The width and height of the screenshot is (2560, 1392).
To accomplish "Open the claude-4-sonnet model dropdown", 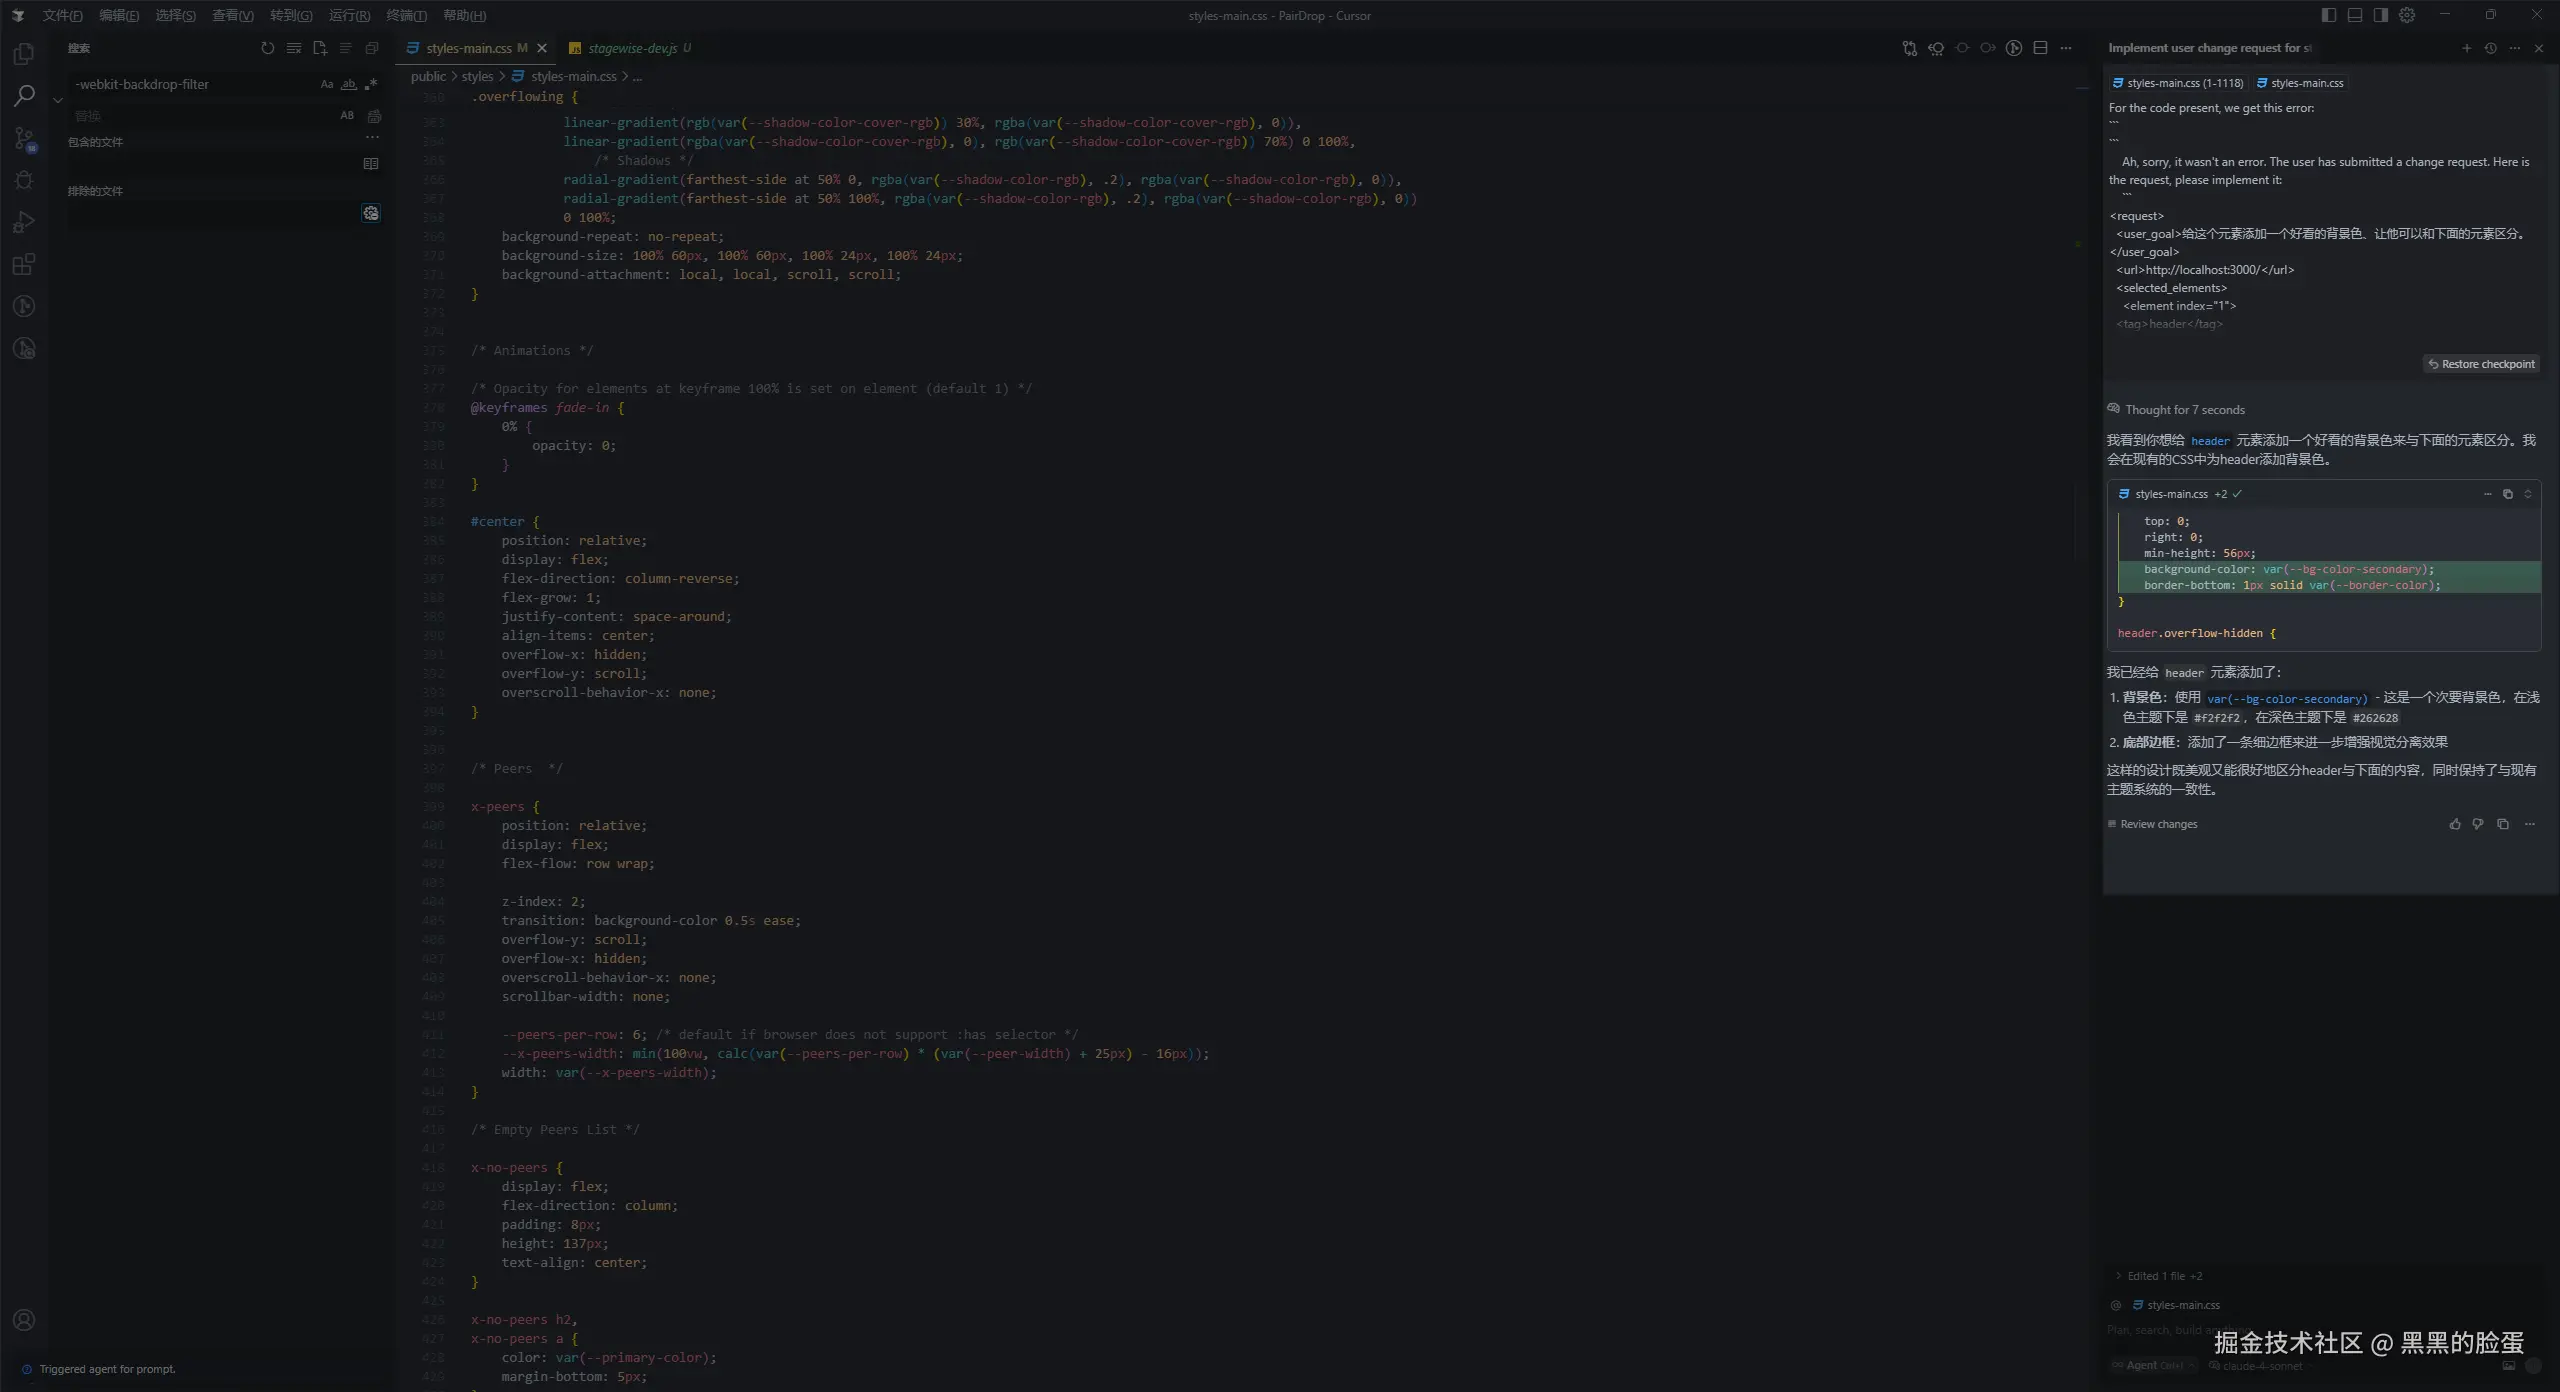I will point(2260,1366).
